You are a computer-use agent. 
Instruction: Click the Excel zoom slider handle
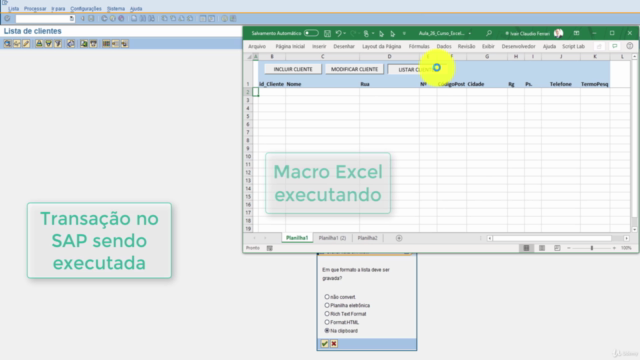591,248
